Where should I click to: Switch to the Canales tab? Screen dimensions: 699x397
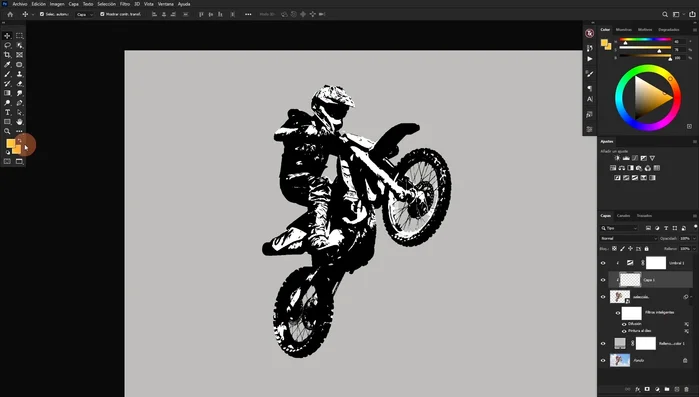tap(623, 216)
